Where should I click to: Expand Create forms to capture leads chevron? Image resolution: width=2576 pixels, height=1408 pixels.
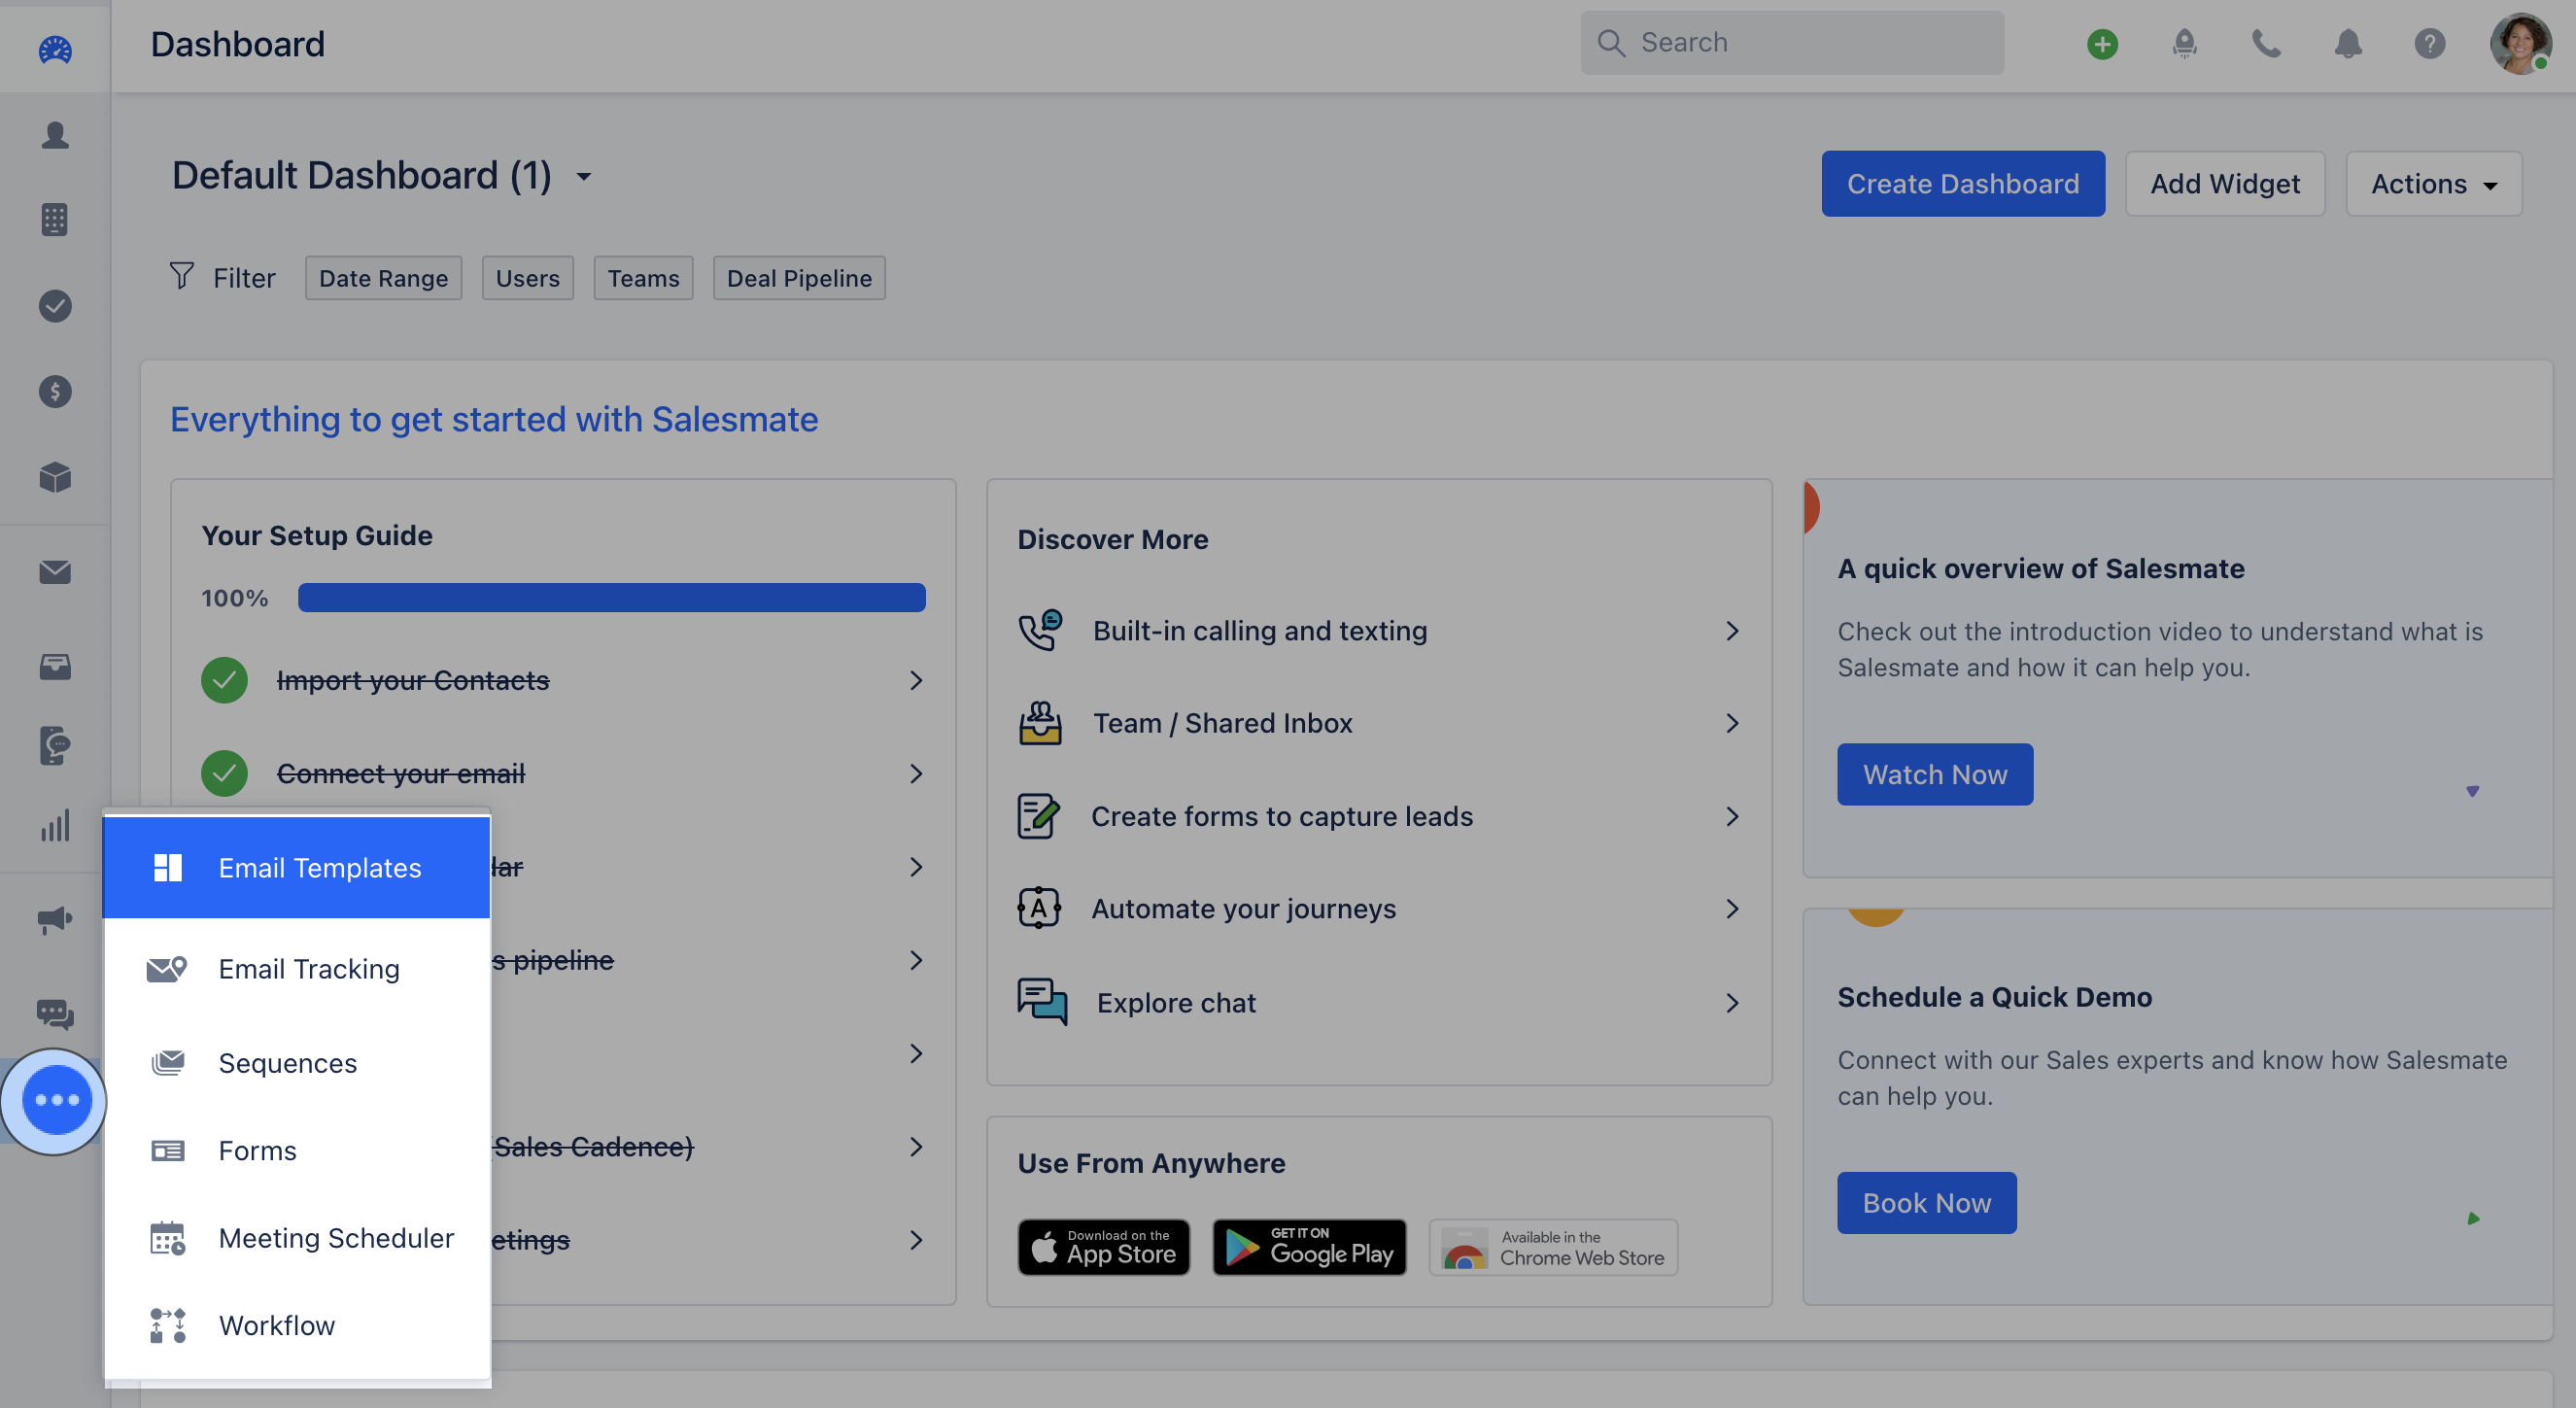[x=1732, y=816]
